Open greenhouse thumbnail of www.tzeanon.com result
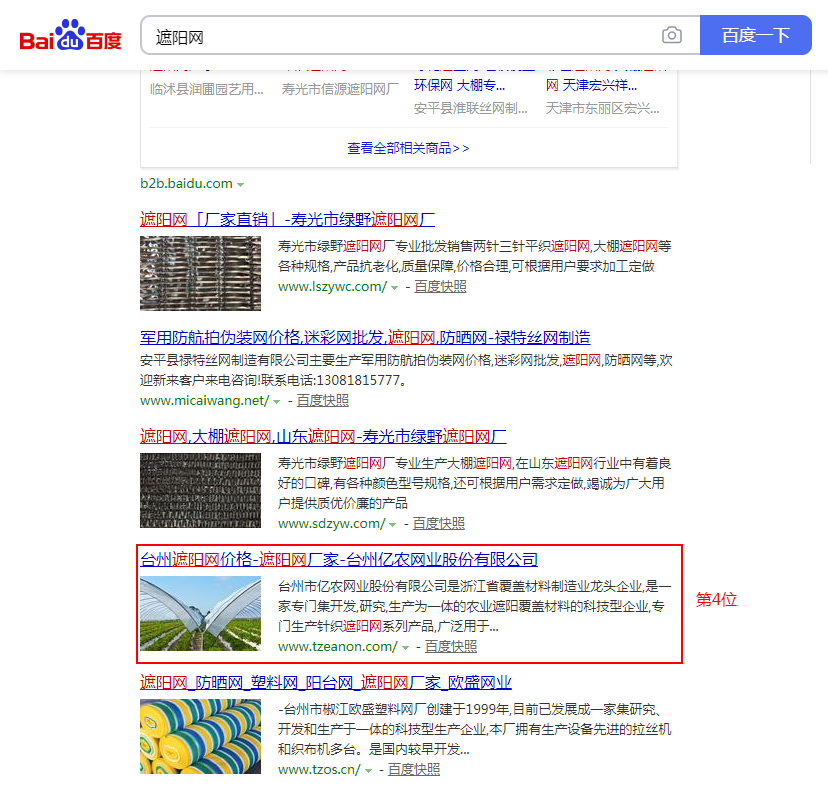Viewport: 828px width, 791px height. [200, 613]
